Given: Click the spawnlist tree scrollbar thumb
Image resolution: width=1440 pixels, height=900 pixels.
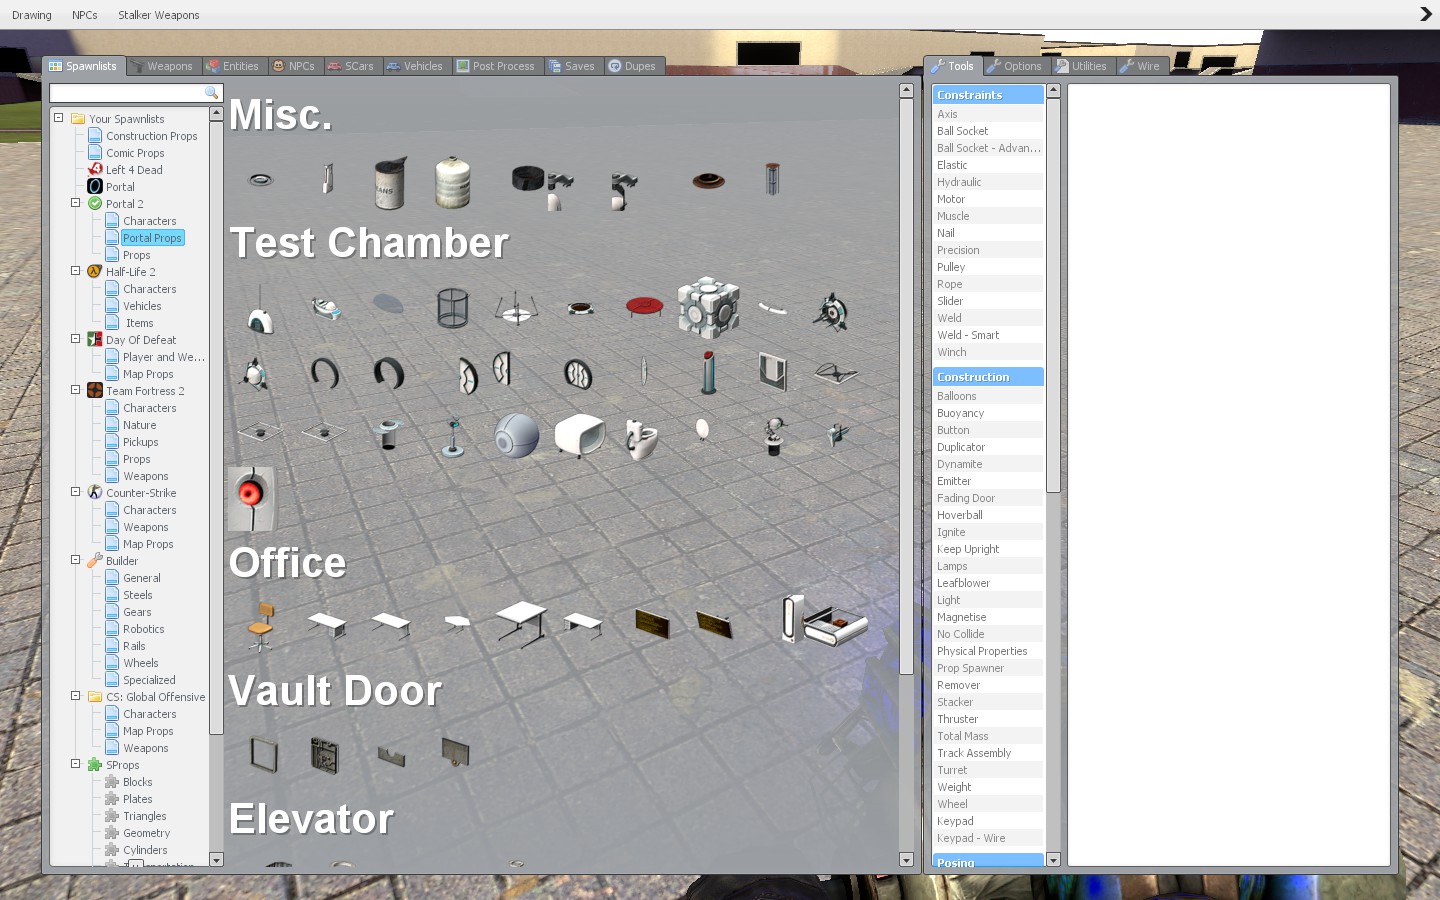Looking at the screenshot, I should point(216,427).
